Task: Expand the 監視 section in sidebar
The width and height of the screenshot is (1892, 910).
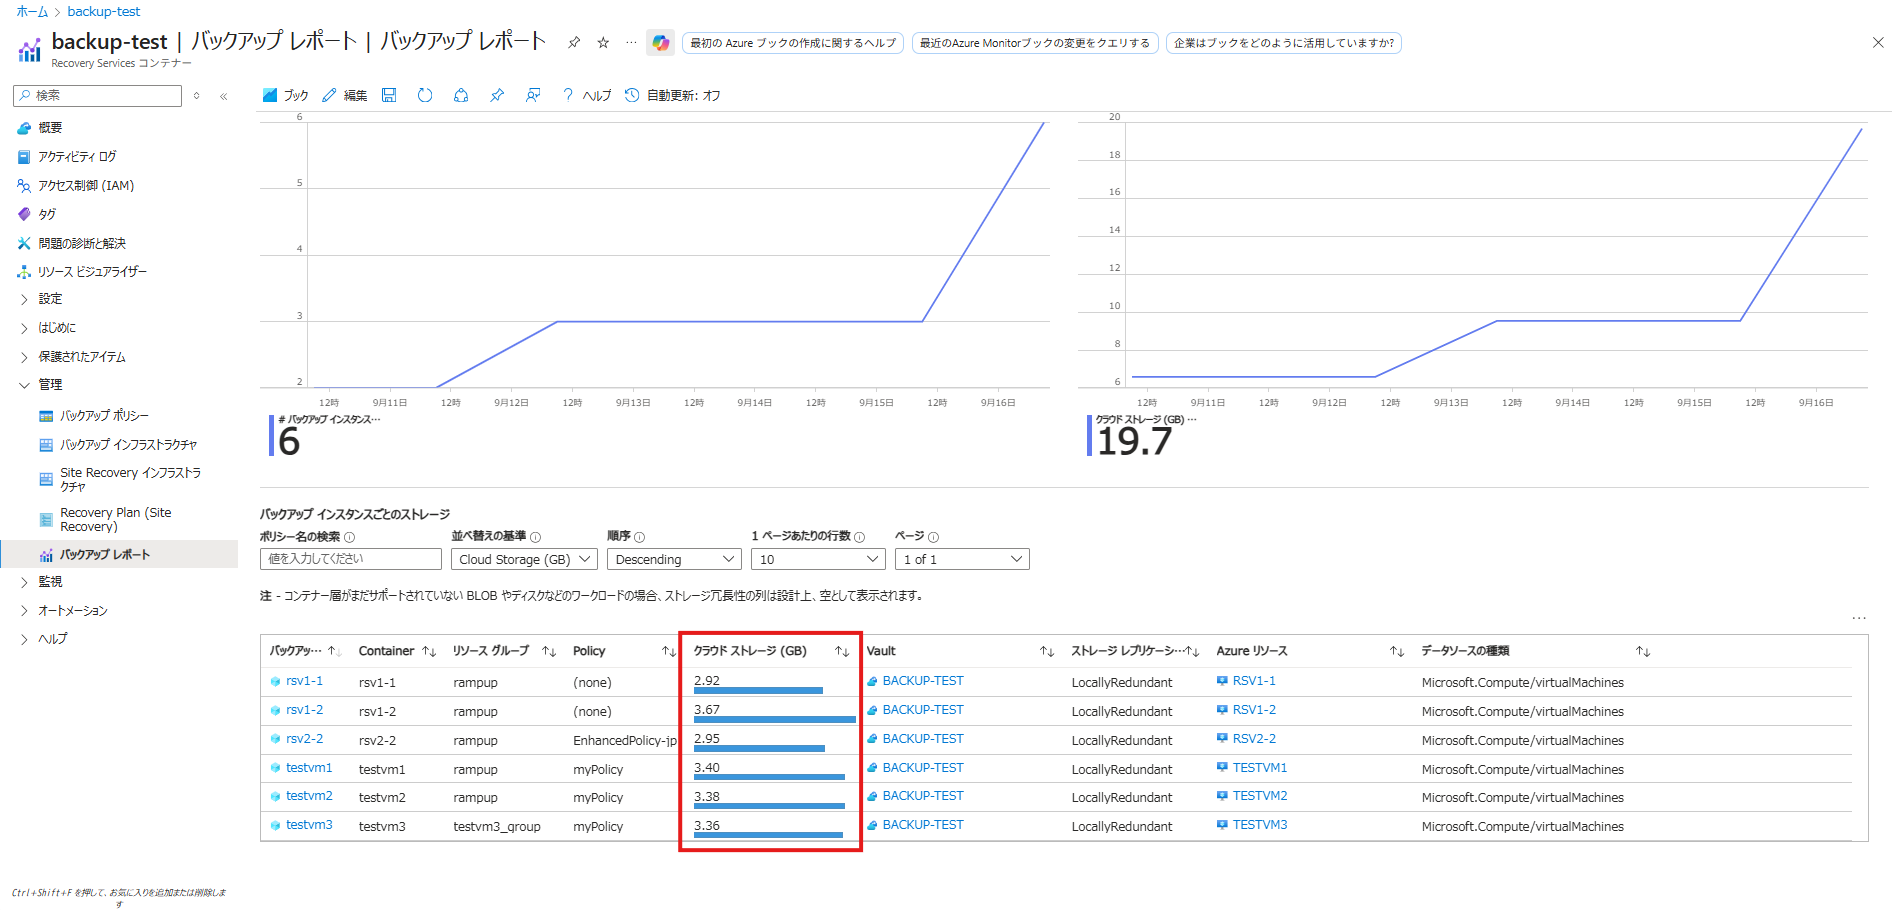Action: 50,581
